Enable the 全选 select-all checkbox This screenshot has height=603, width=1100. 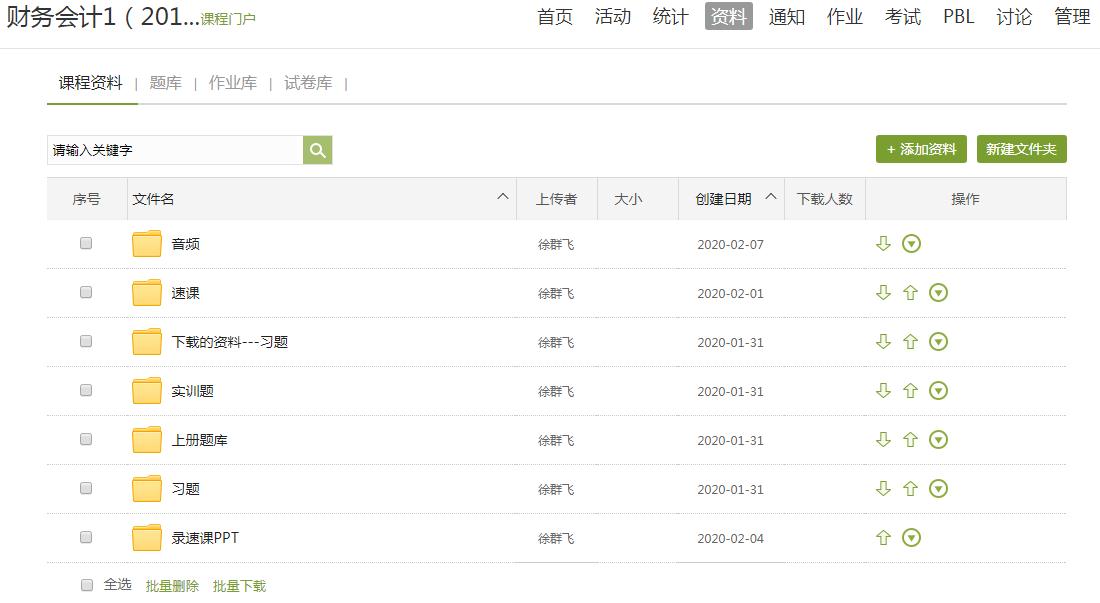pos(87,585)
